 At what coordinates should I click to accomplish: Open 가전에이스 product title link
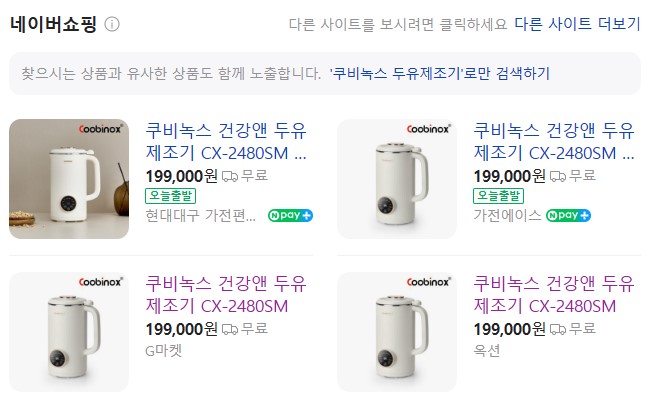pyautogui.click(x=554, y=142)
